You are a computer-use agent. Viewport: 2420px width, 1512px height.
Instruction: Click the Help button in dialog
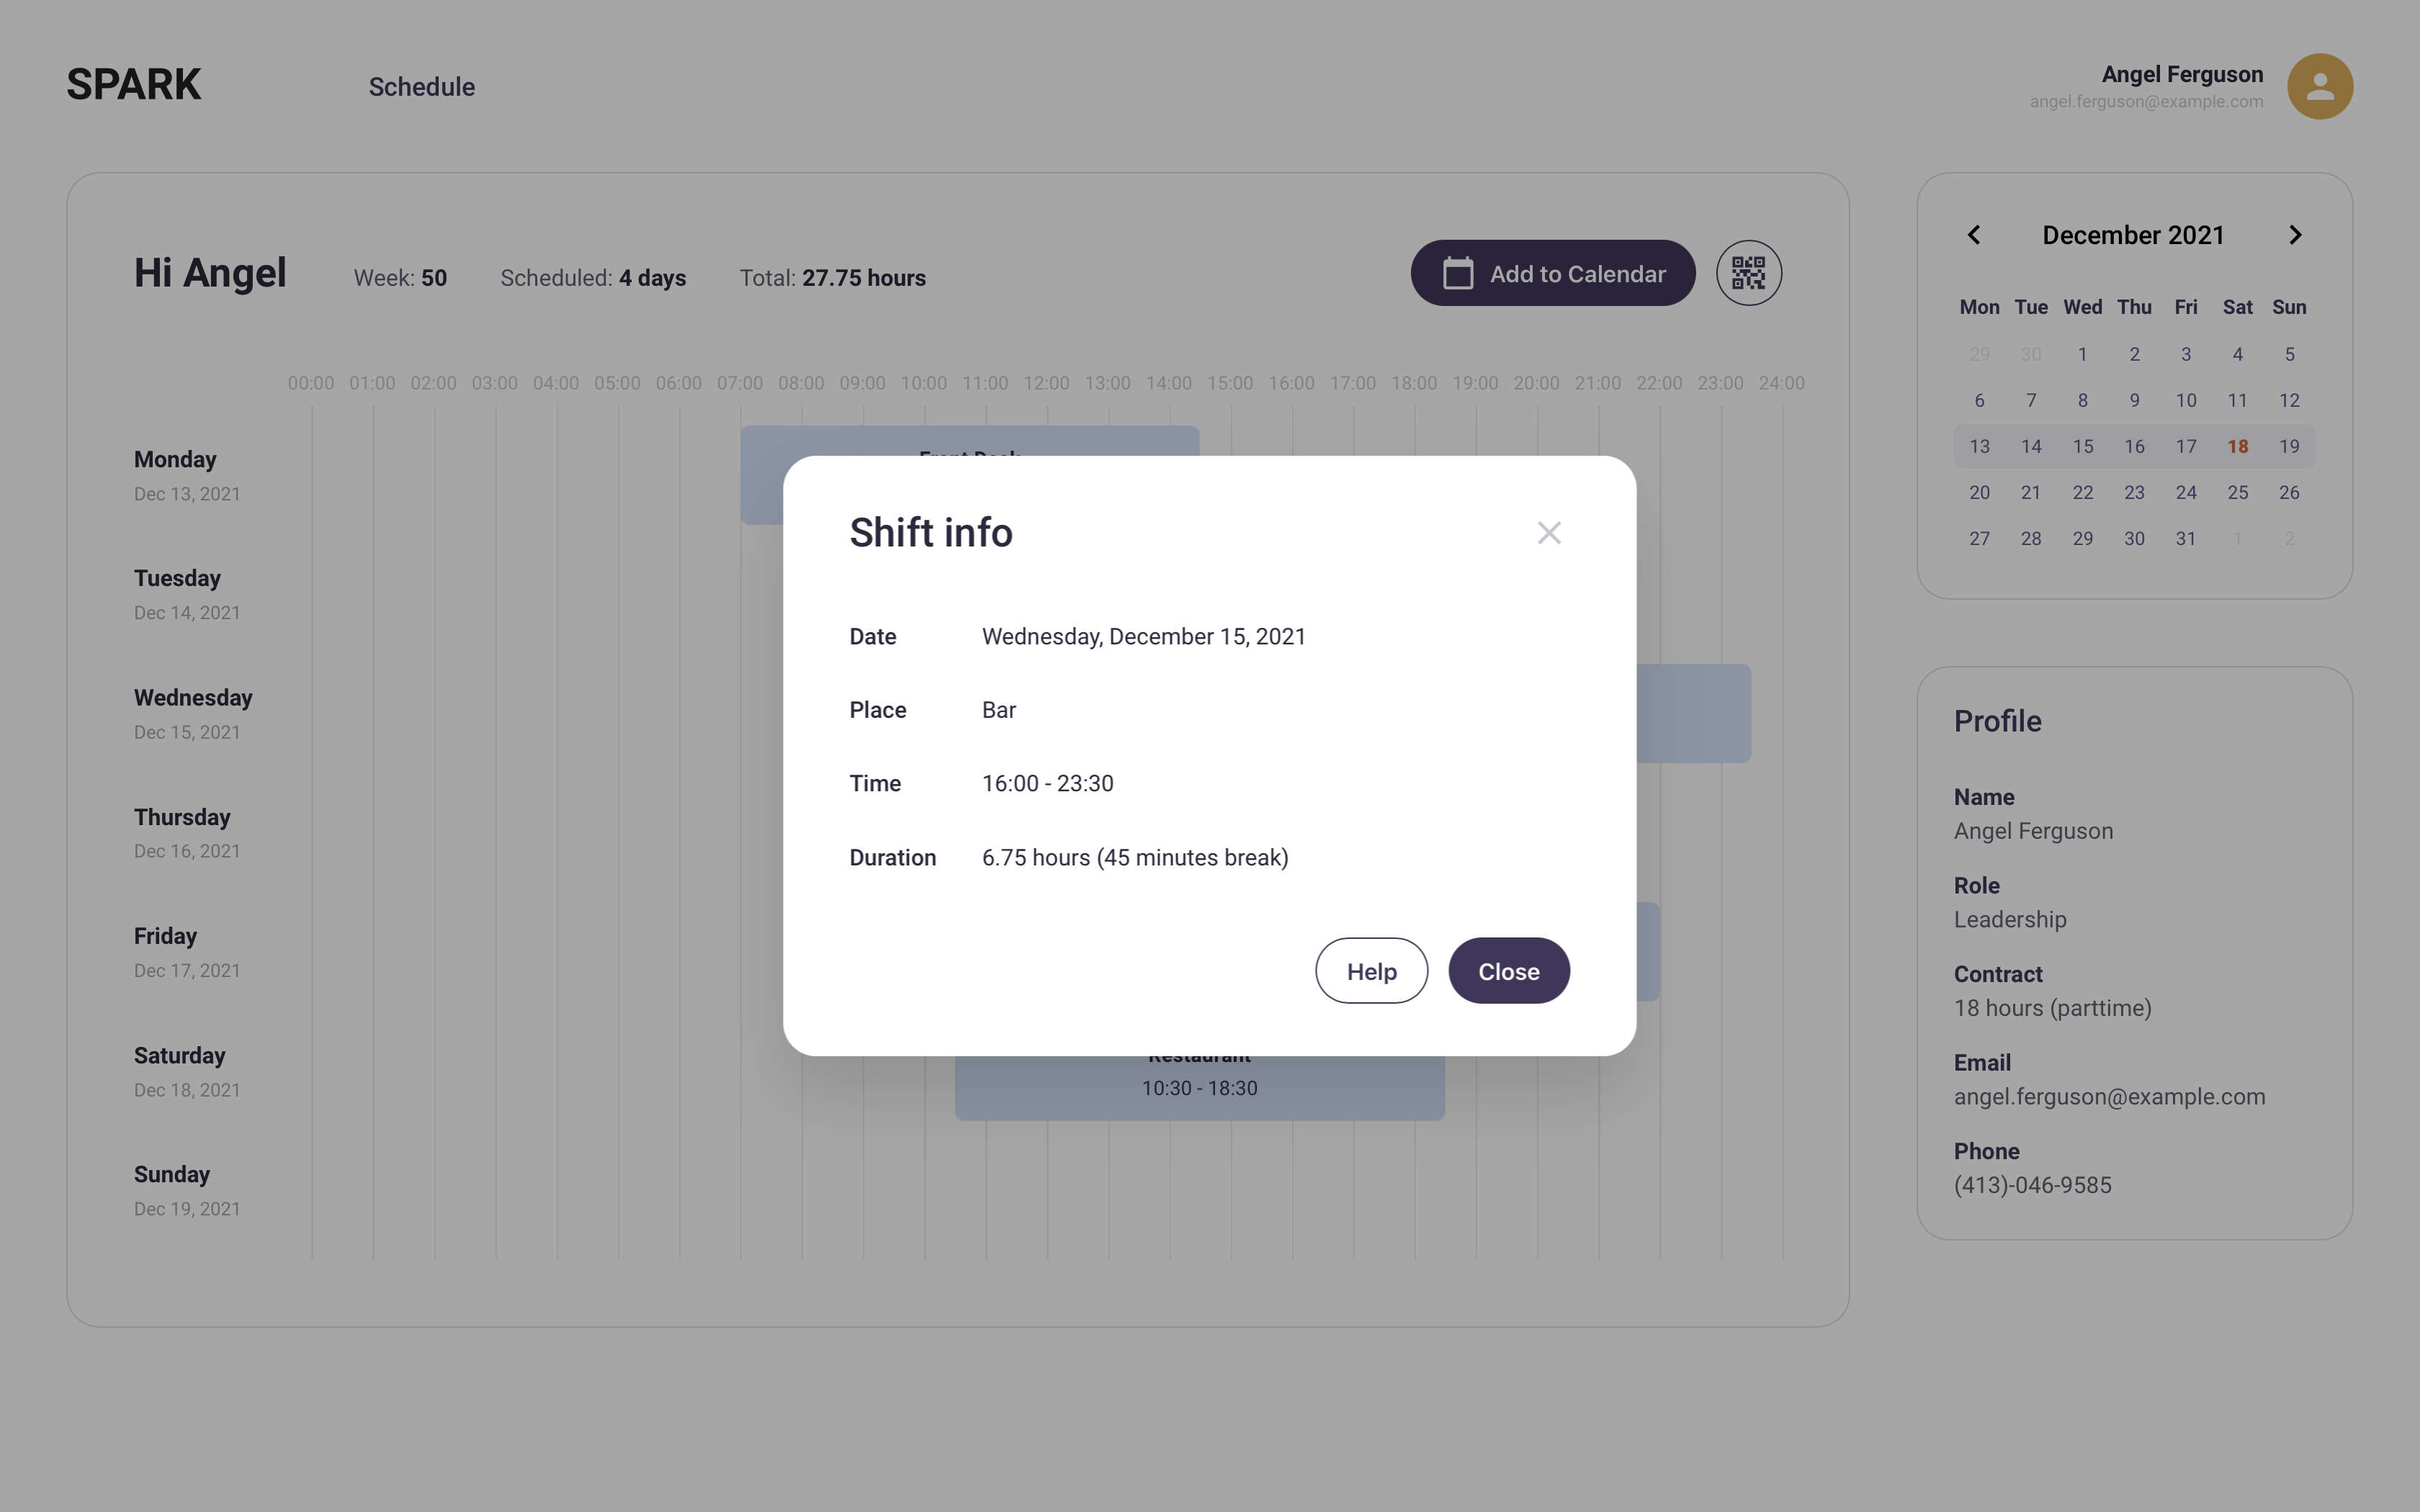(1371, 971)
